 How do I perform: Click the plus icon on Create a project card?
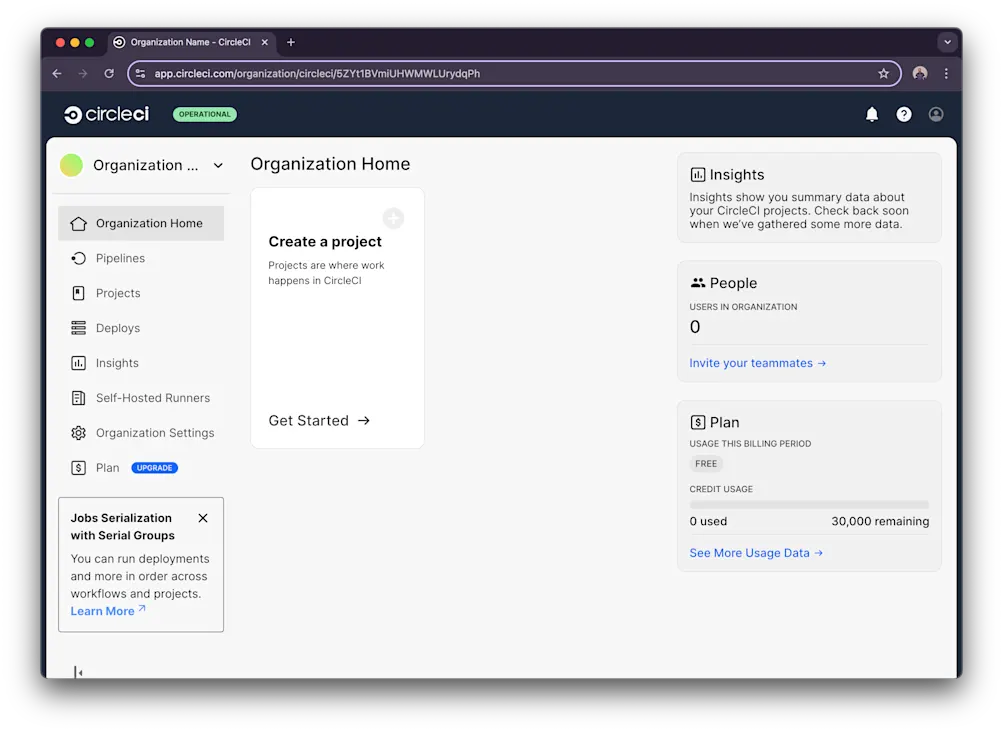pos(393,218)
